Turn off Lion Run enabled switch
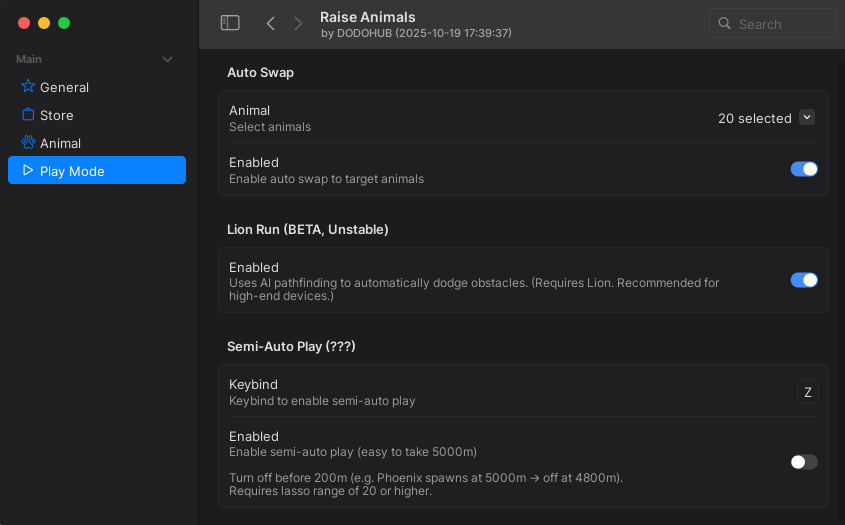 804,280
